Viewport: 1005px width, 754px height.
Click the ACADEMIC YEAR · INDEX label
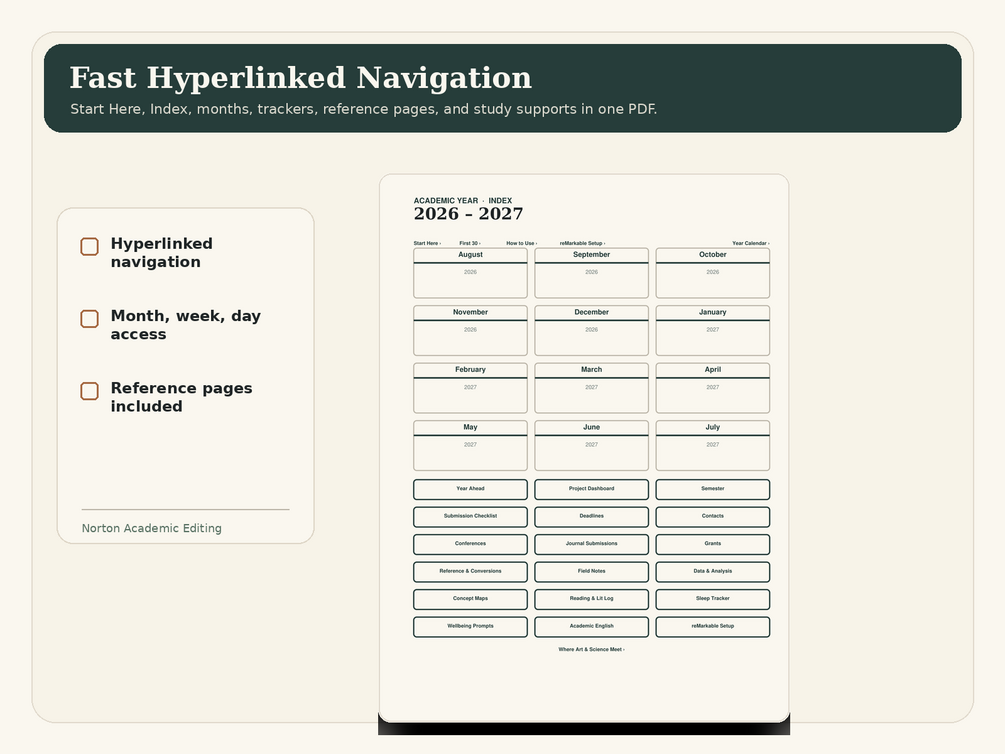(463, 201)
